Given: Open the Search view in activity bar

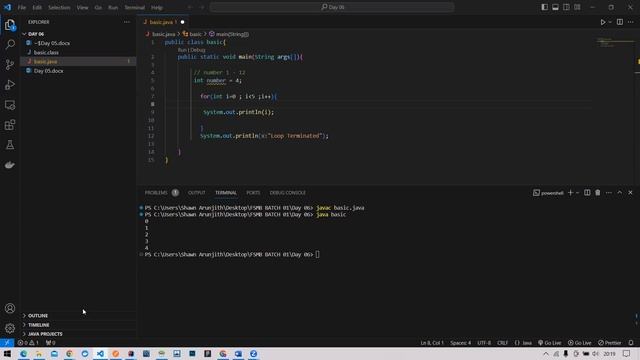Looking at the screenshot, I should click(10, 44).
